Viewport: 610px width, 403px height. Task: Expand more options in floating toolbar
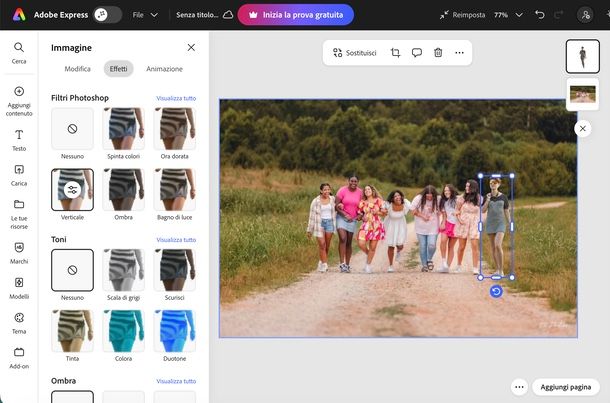tap(459, 52)
